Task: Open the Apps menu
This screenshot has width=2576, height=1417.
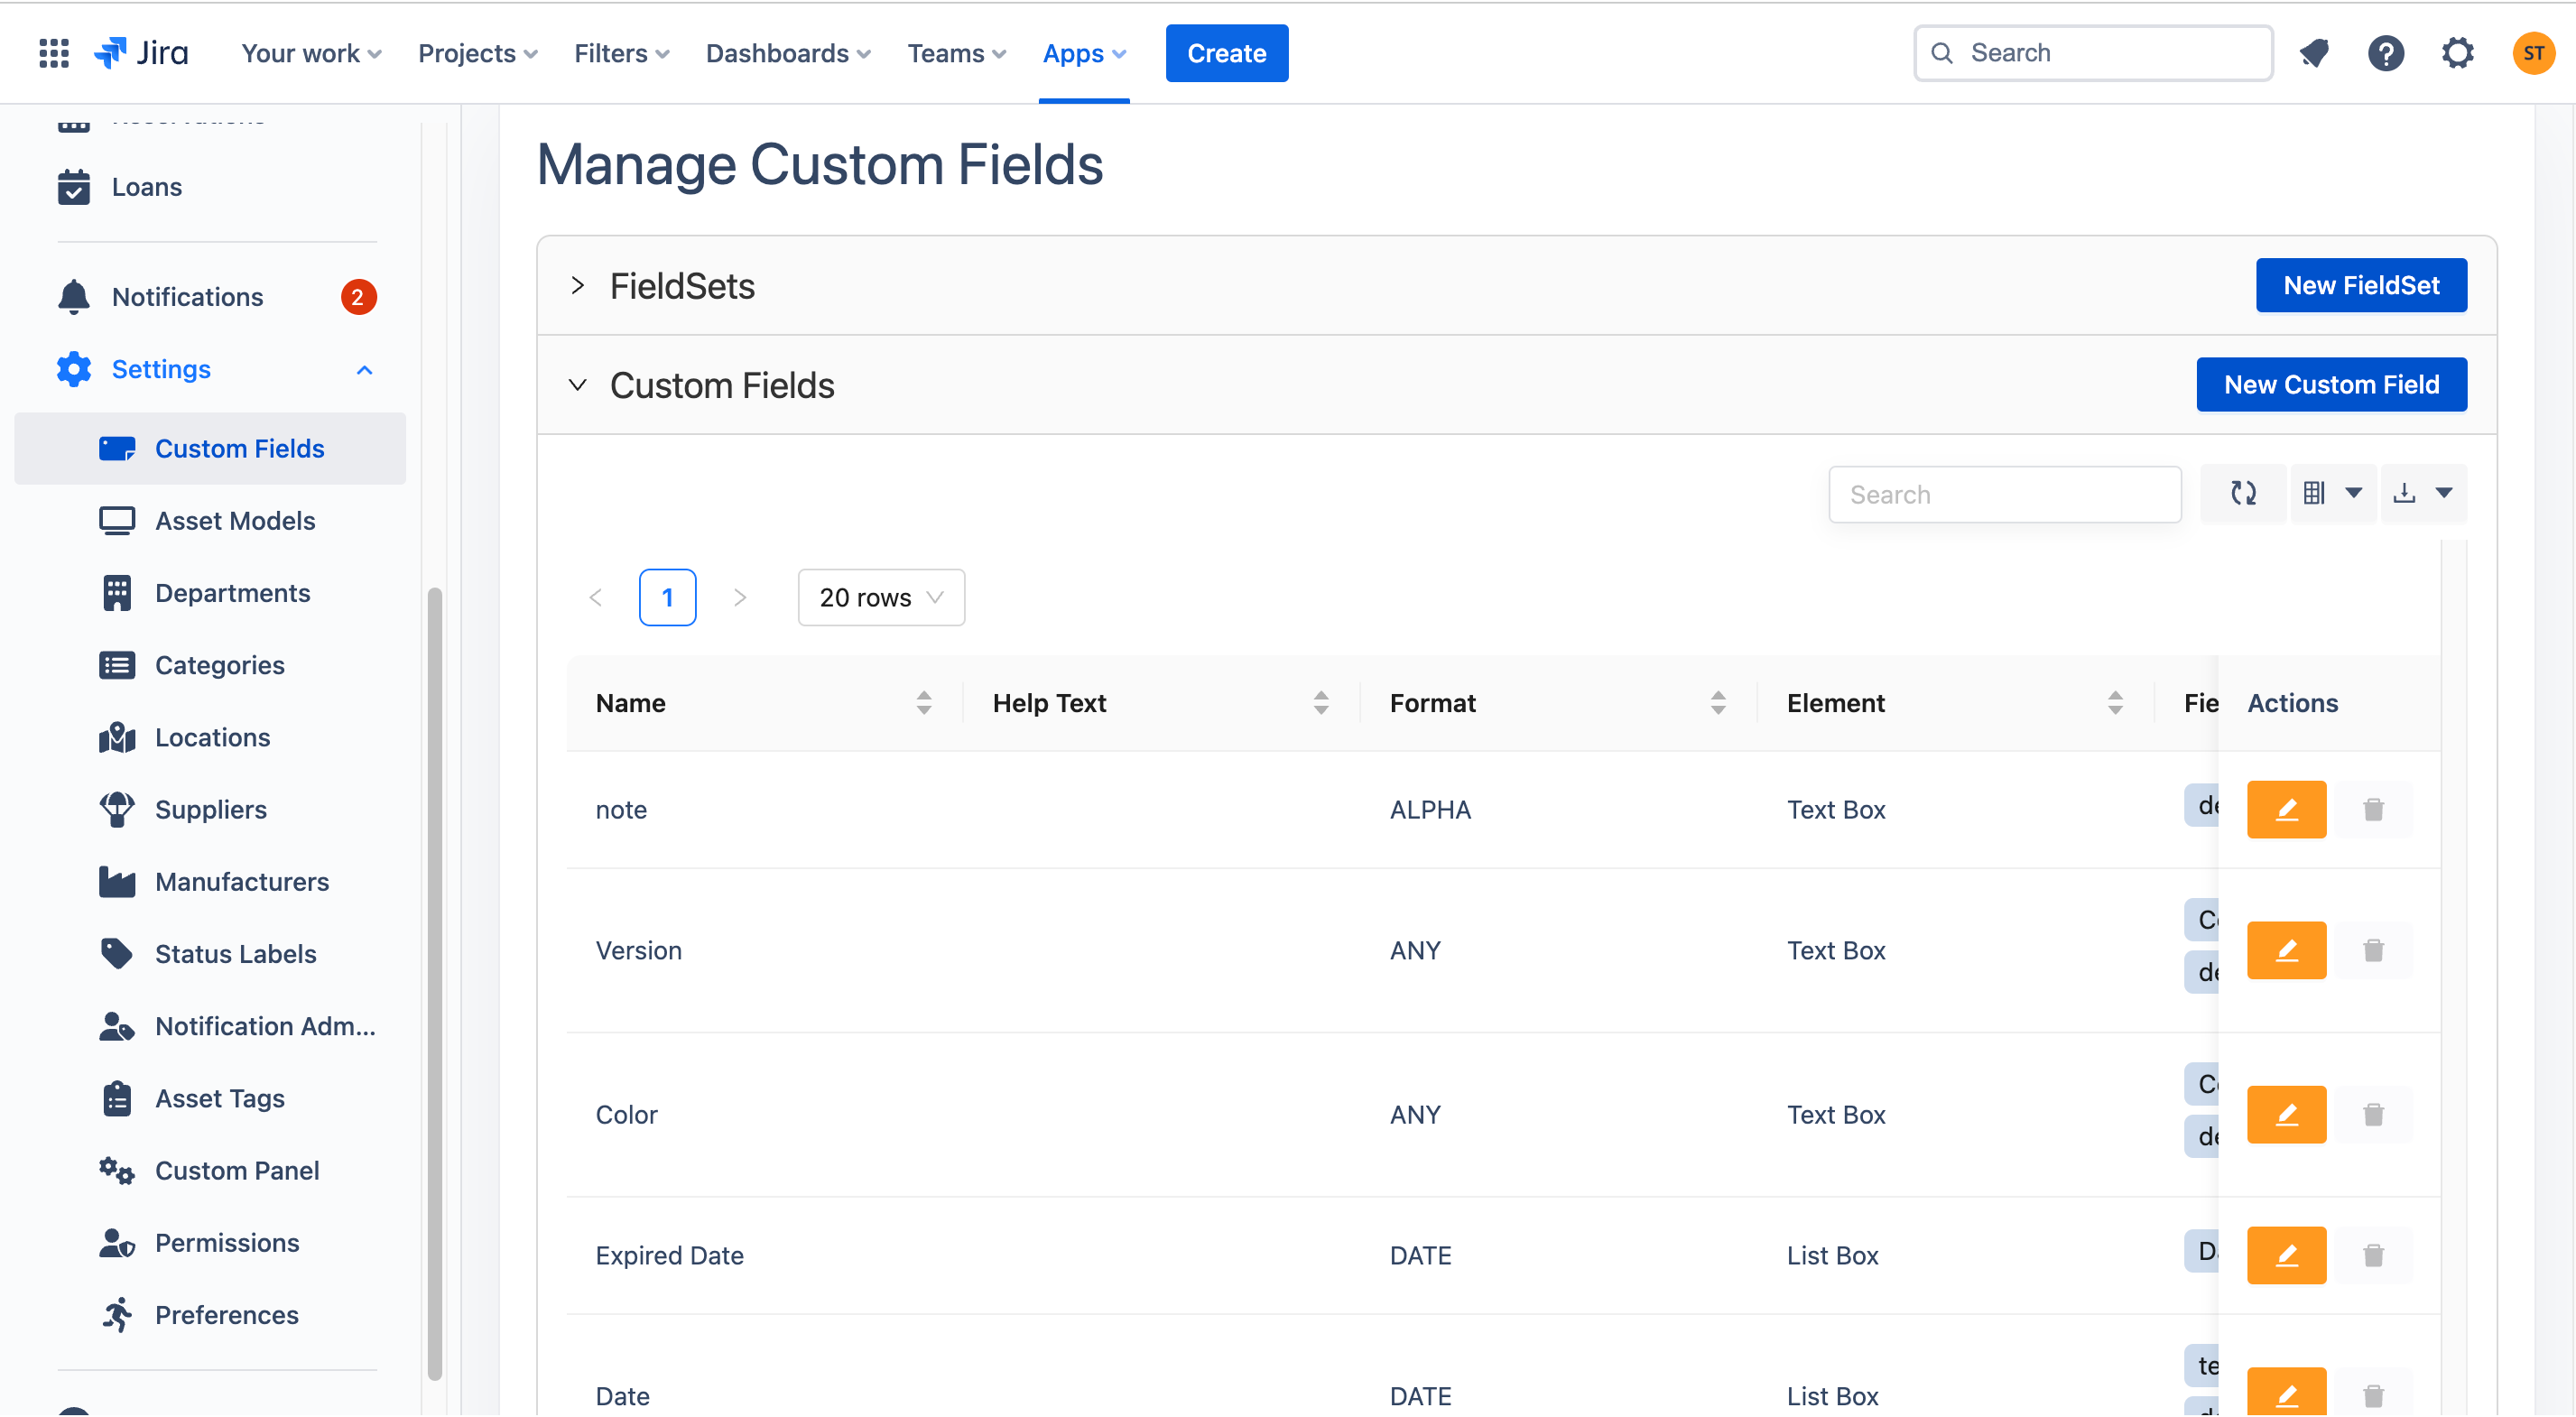Action: (x=1084, y=53)
